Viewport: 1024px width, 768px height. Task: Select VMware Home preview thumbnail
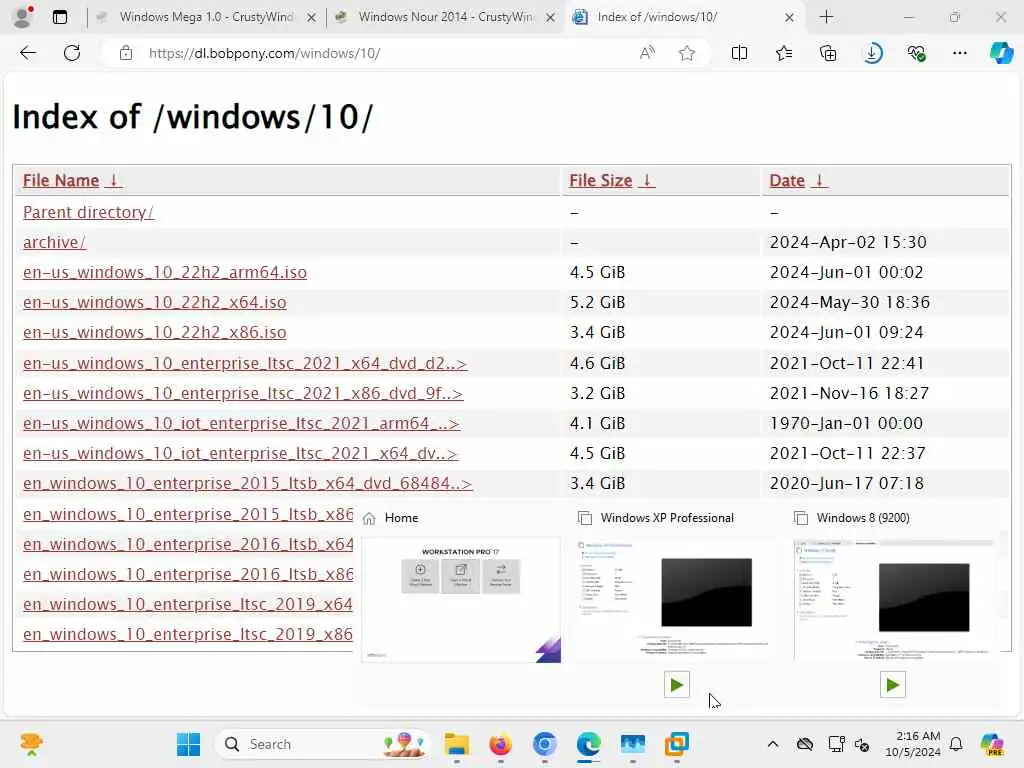460,600
